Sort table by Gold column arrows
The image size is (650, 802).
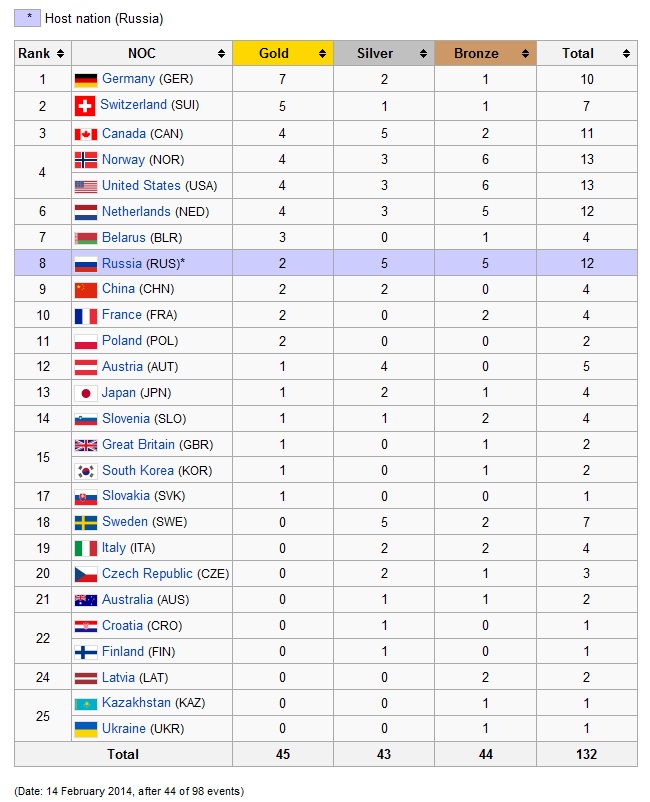click(322, 54)
